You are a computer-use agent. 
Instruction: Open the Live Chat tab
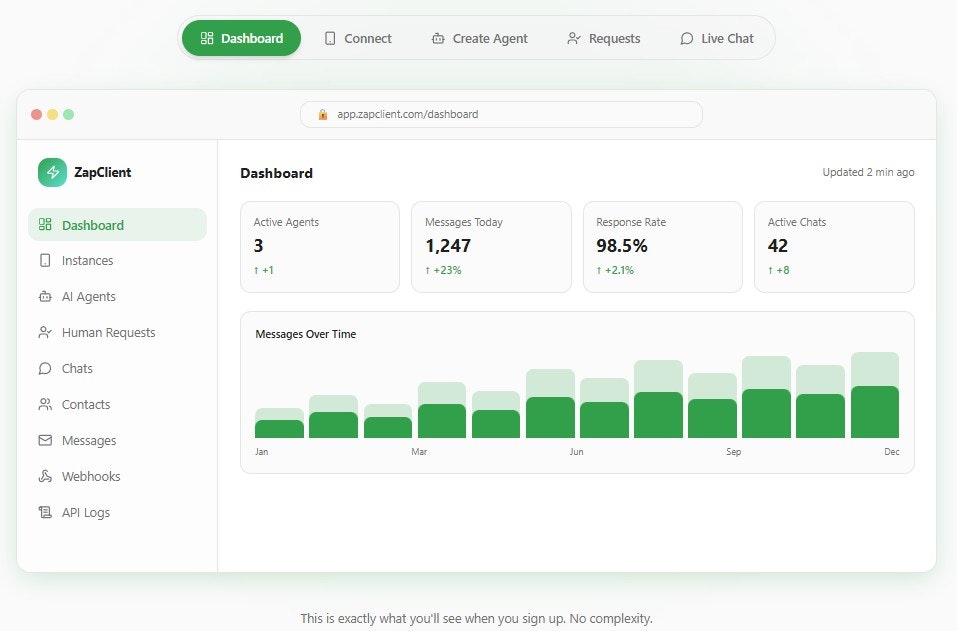pyautogui.click(x=717, y=38)
